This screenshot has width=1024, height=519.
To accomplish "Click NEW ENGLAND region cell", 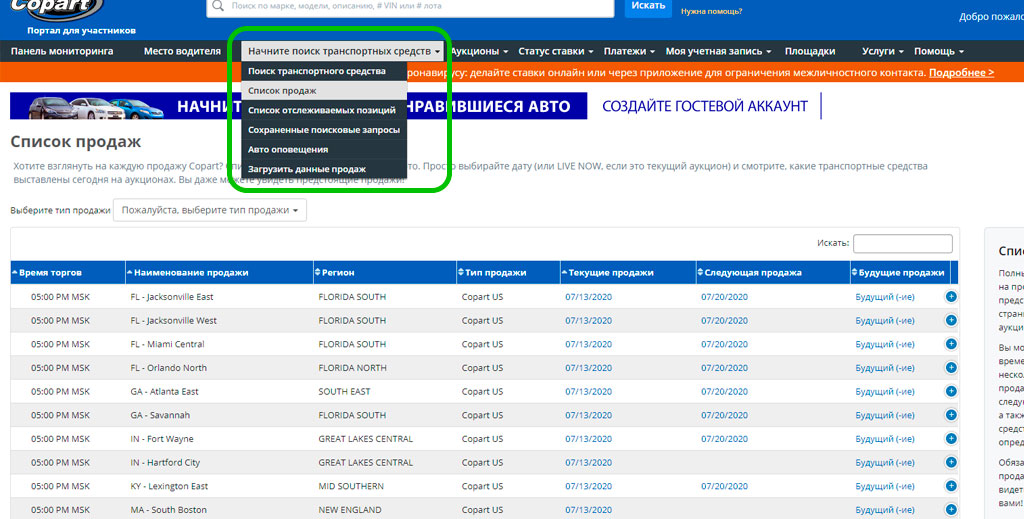I will coord(350,510).
